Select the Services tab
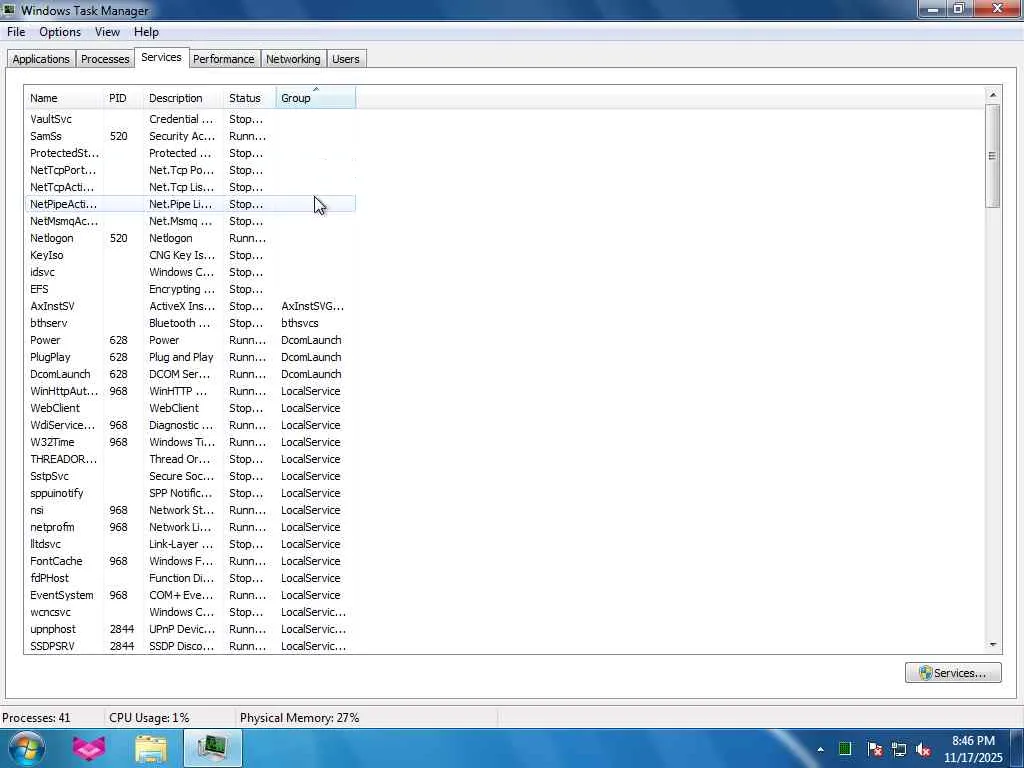Image resolution: width=1024 pixels, height=768 pixels. pos(161,57)
